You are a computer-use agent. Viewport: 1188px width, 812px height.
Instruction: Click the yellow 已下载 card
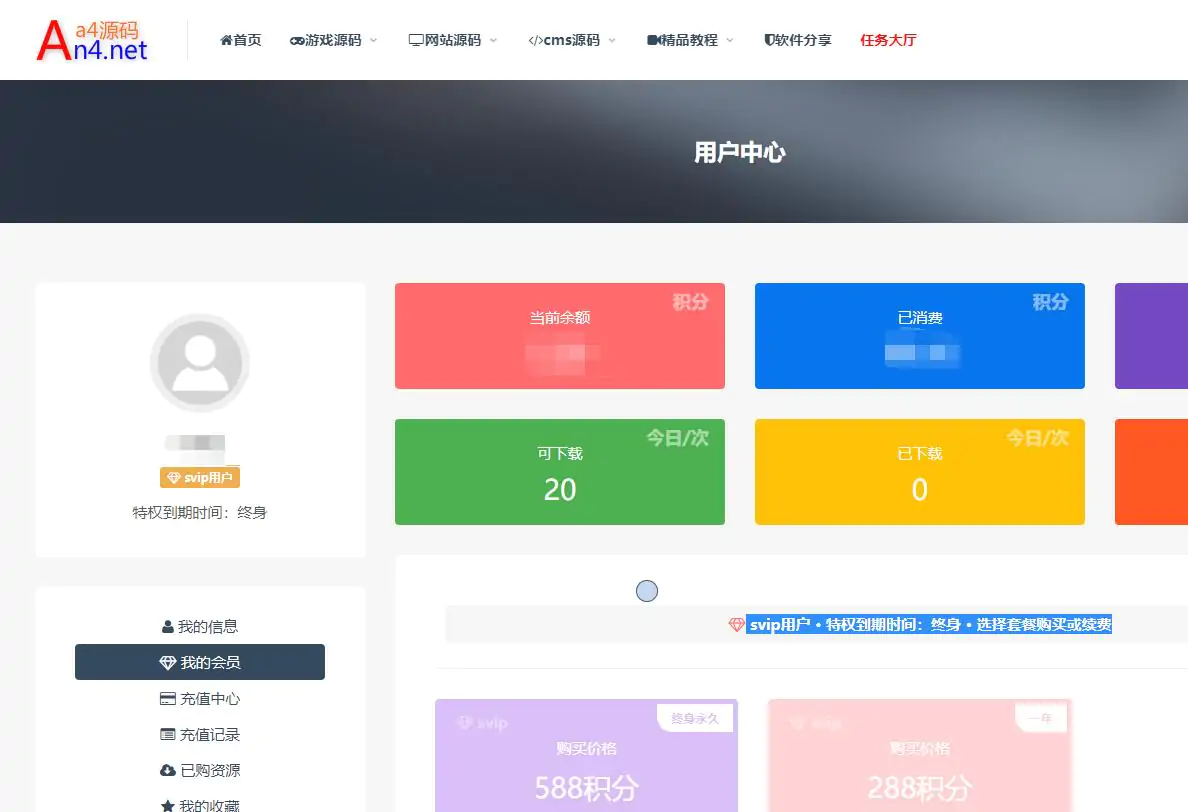coord(920,472)
